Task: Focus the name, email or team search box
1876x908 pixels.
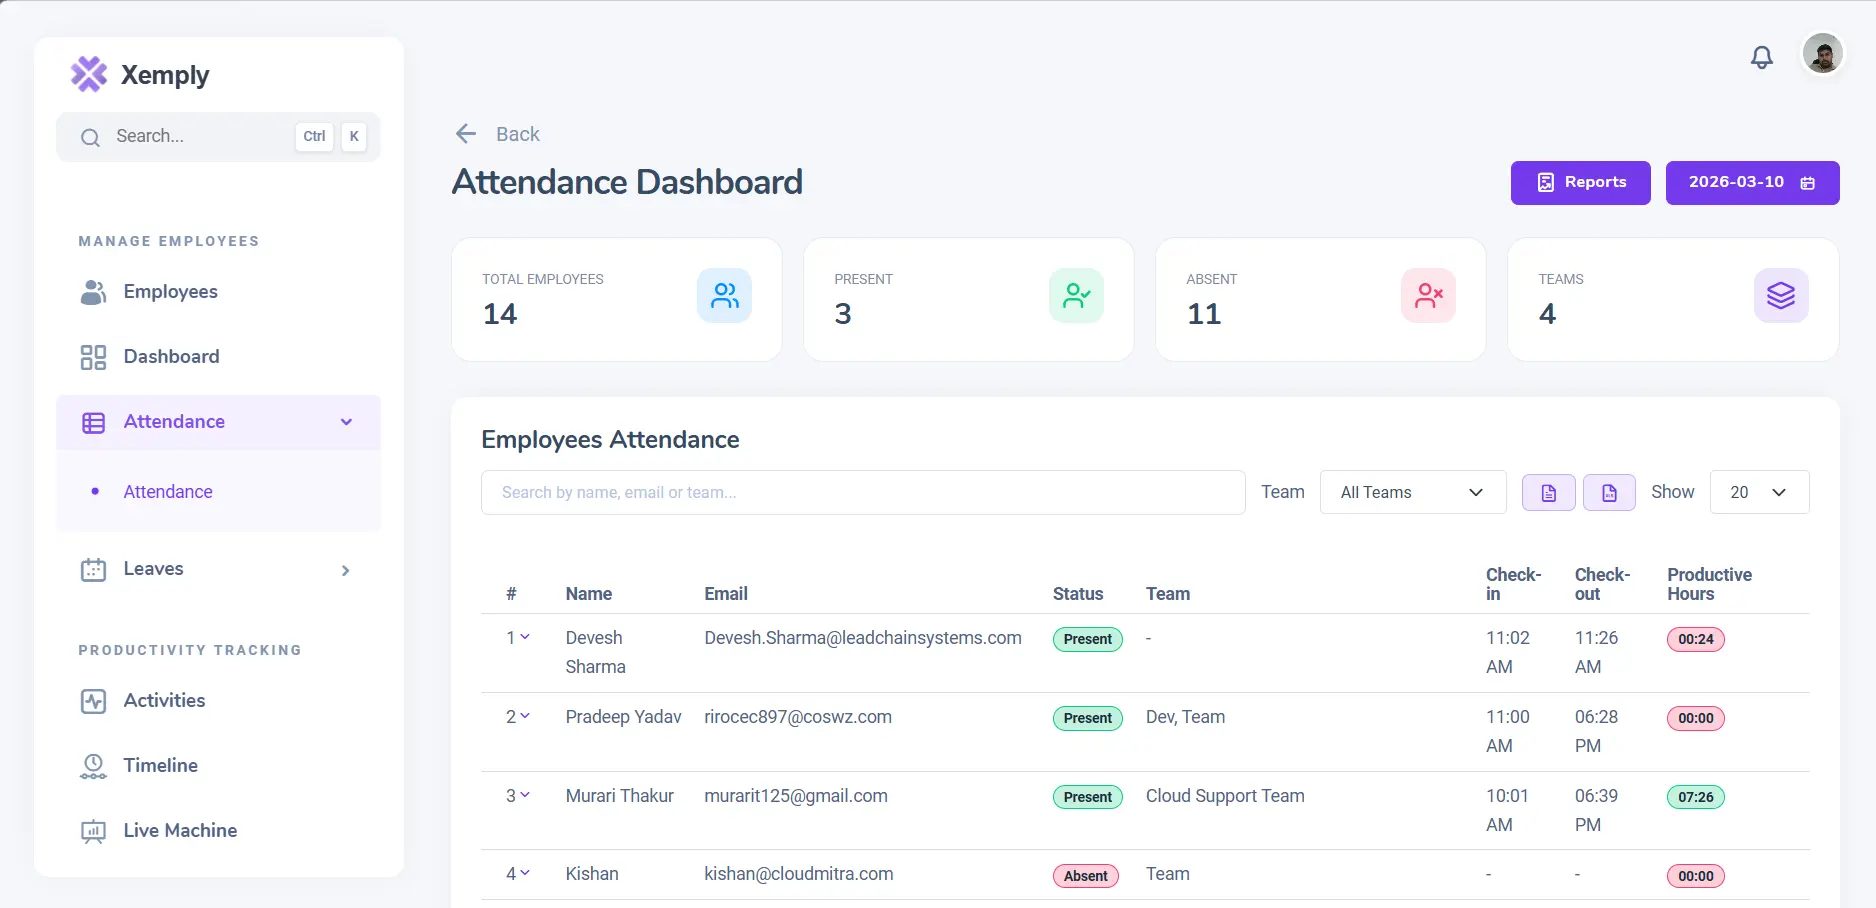Action: 863,493
